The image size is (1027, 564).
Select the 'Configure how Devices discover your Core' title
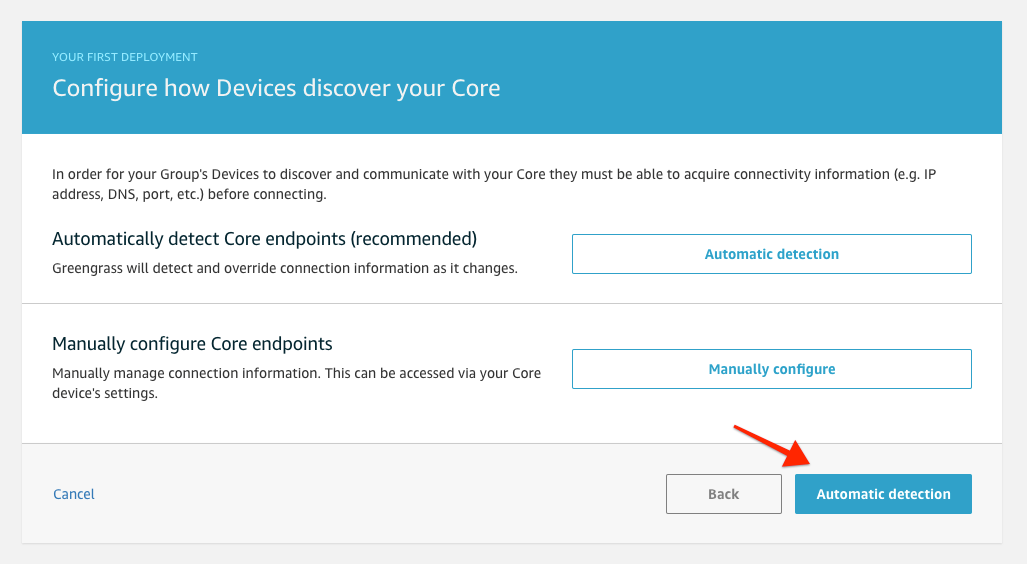point(276,88)
